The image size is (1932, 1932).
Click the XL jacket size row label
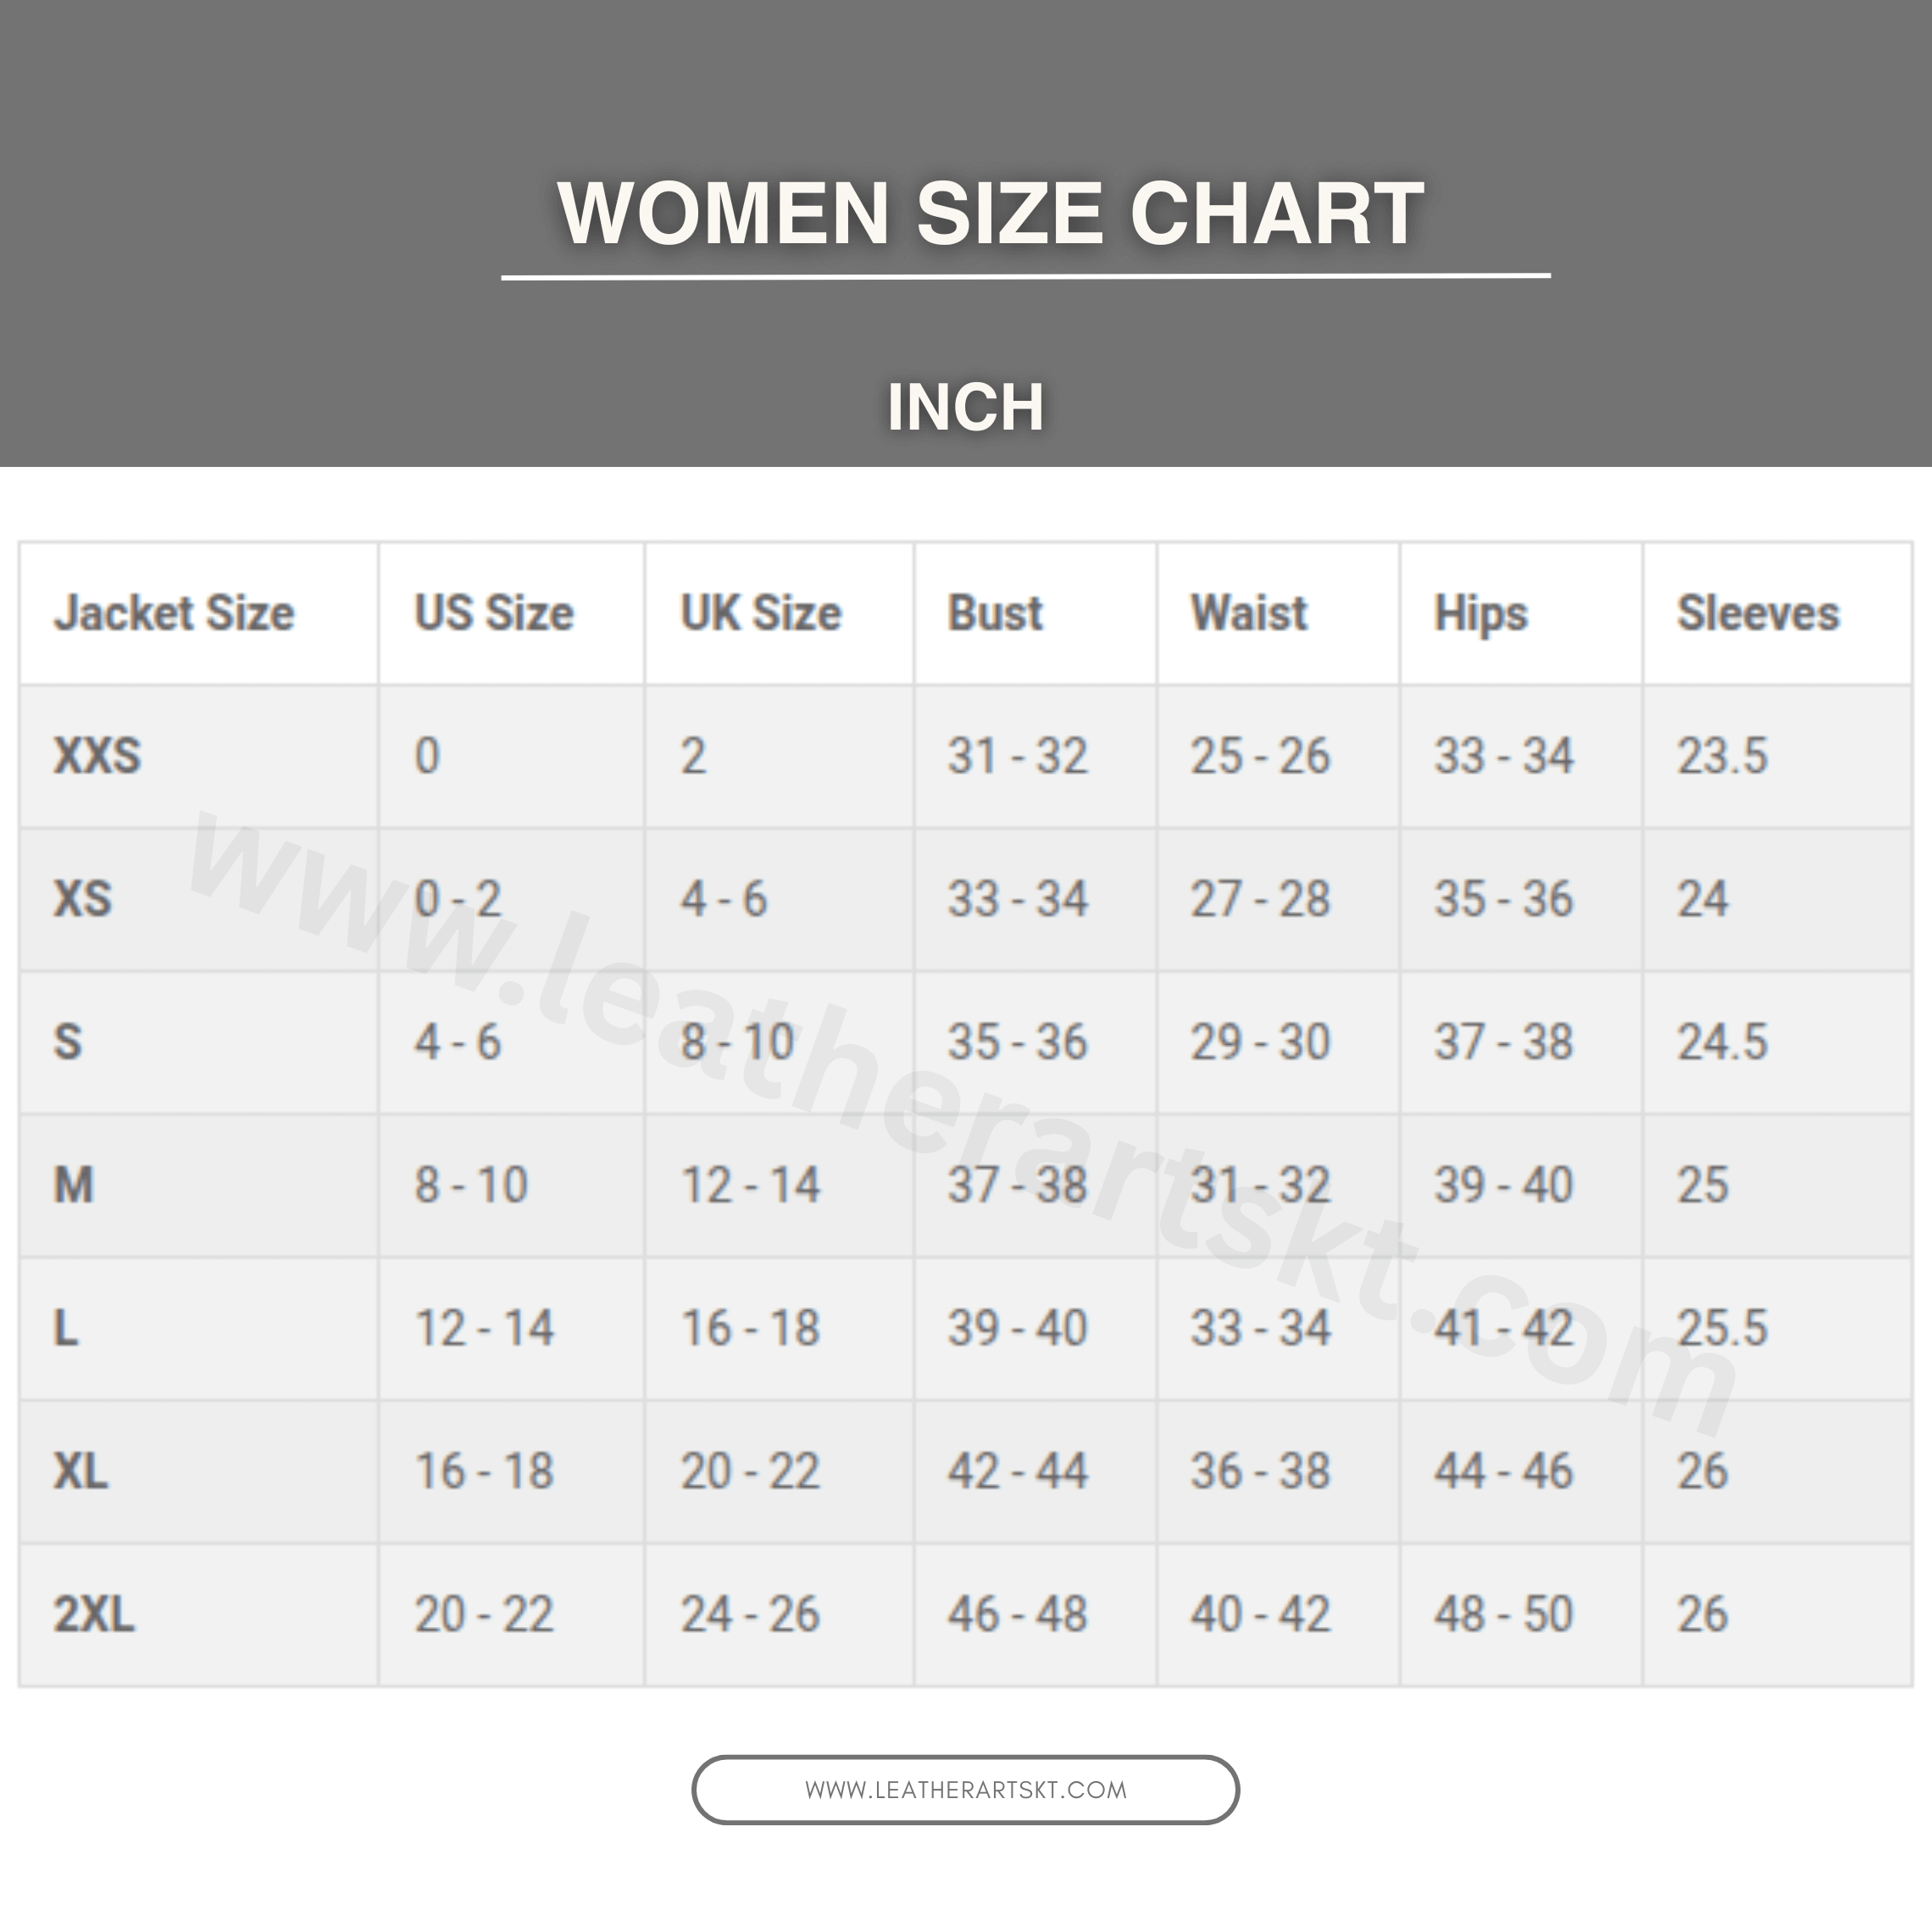[x=80, y=1471]
